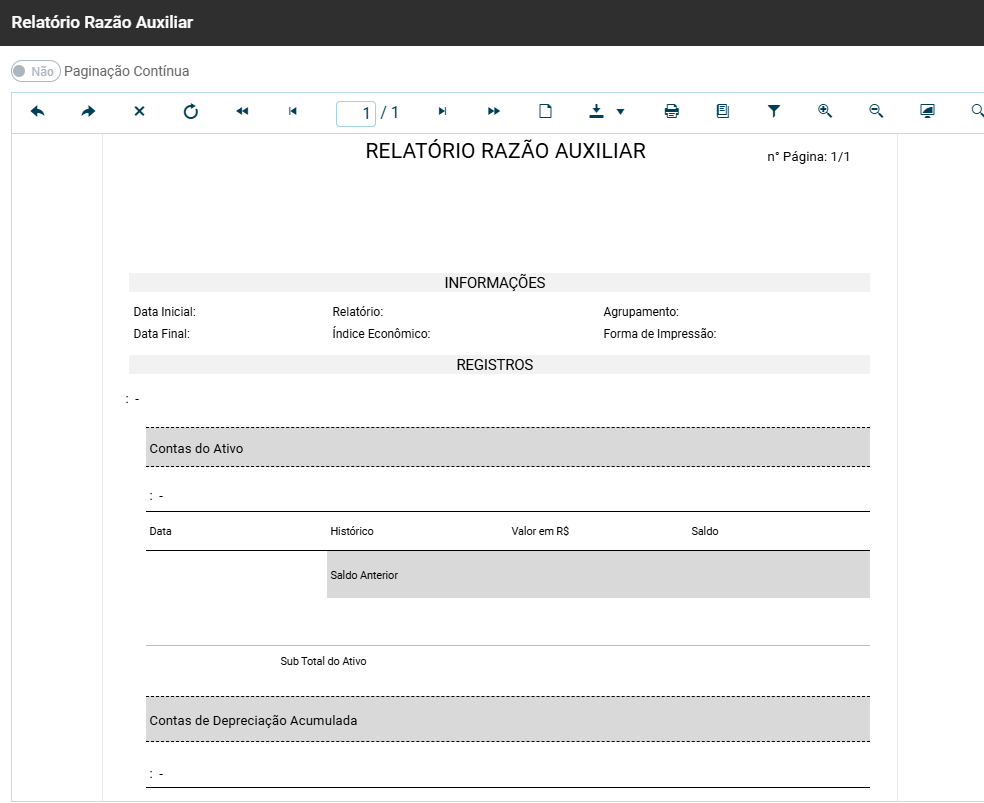Image resolution: width=984 pixels, height=803 pixels.
Task: Zoom out of the report
Action: [876, 112]
